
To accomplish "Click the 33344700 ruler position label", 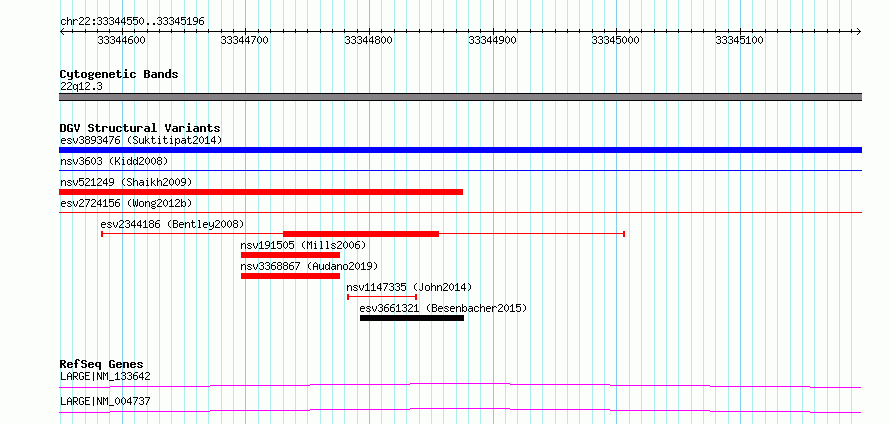I will pyautogui.click(x=245, y=40).
